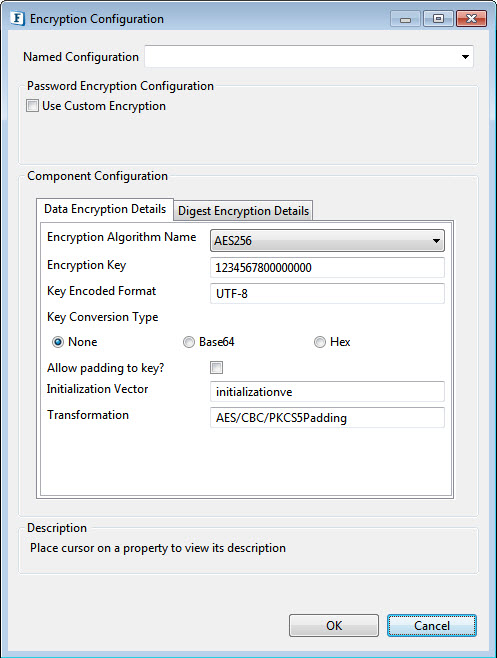Click into the Initialization Vector field
The height and width of the screenshot is (658, 497).
pyautogui.click(x=327, y=392)
